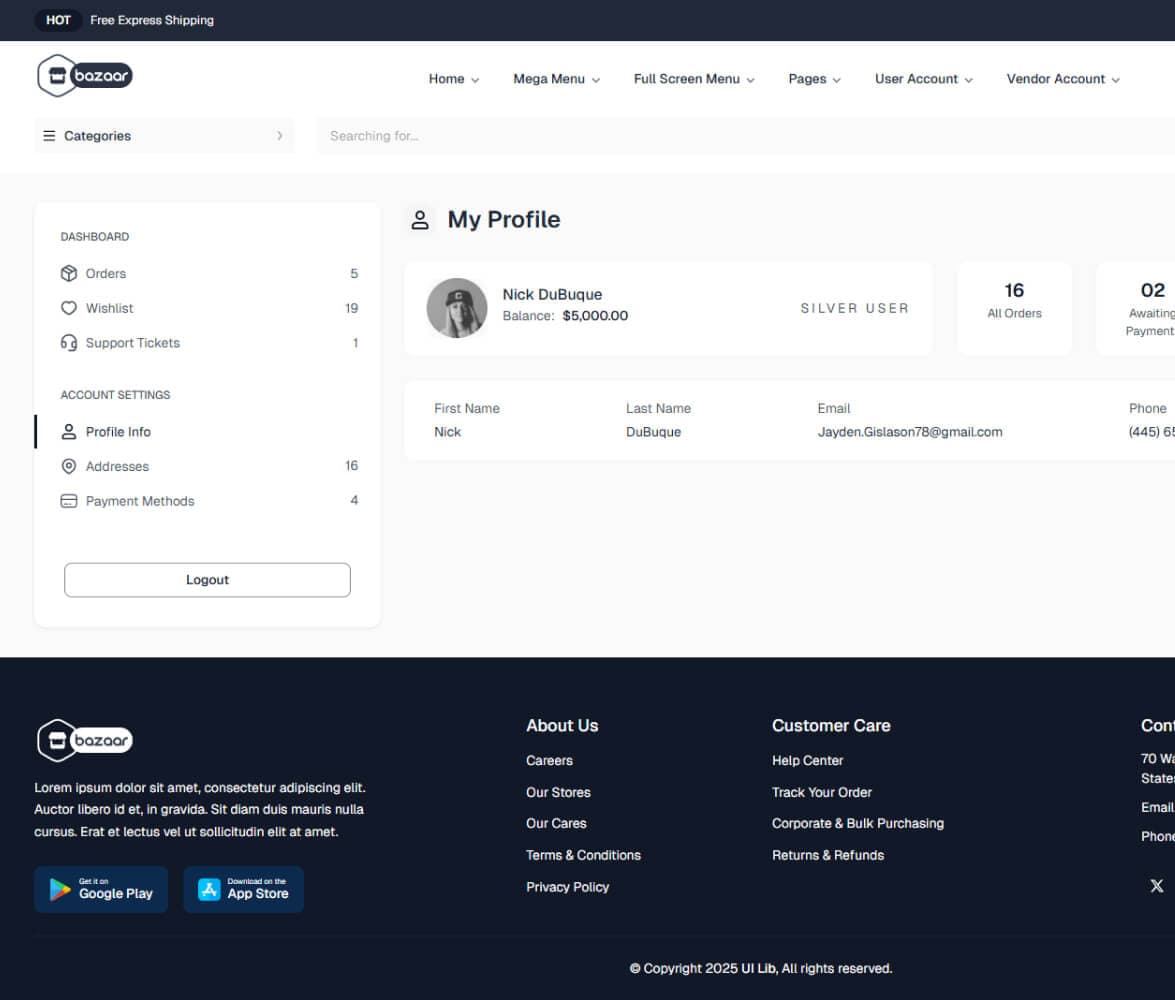The image size is (1175, 1000).
Task: Open Payment Methods using the card icon
Action: click(68, 500)
